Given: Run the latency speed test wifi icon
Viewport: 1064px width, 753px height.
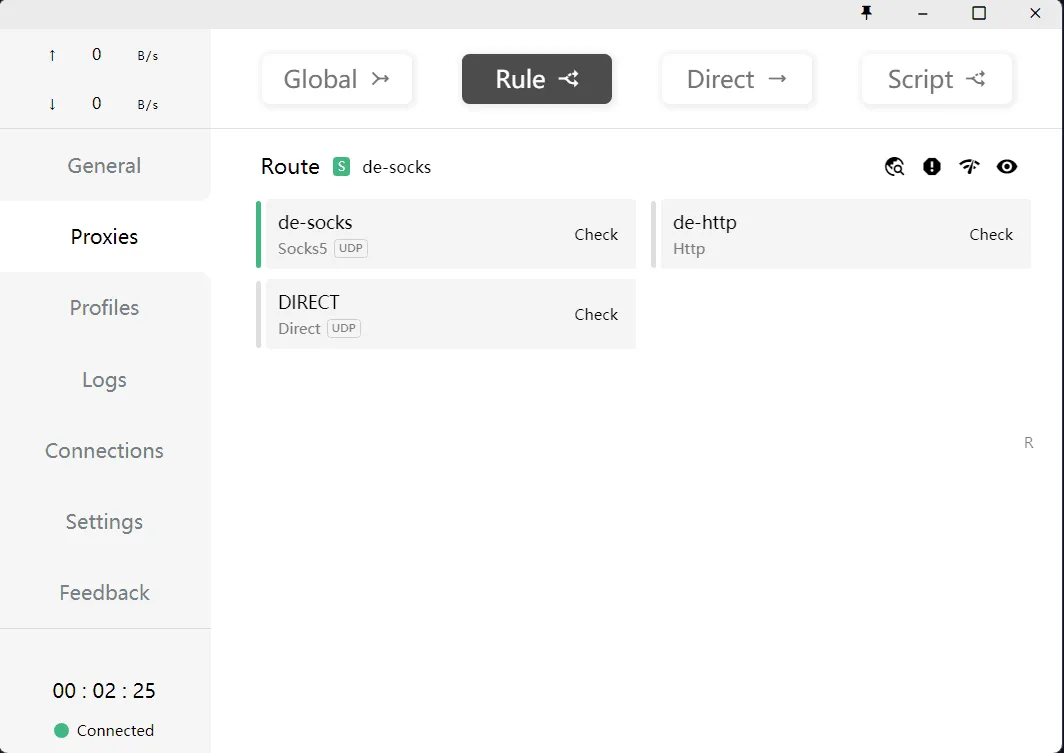Looking at the screenshot, I should tap(969, 166).
